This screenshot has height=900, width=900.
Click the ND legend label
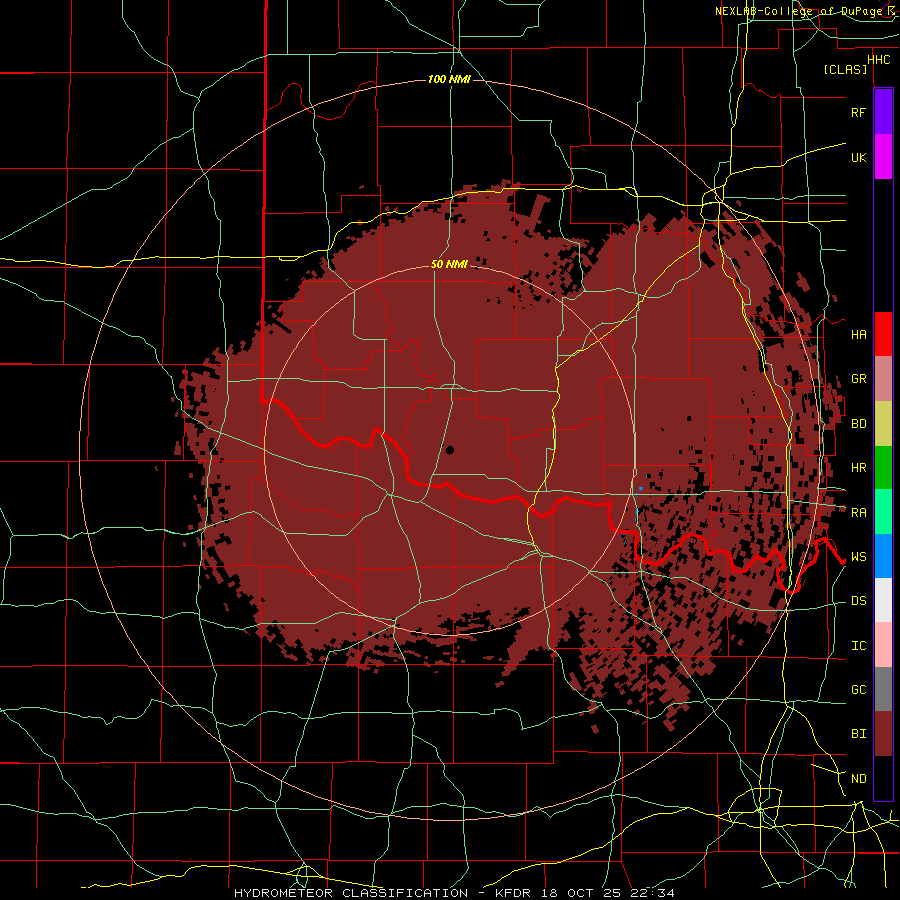coord(858,779)
